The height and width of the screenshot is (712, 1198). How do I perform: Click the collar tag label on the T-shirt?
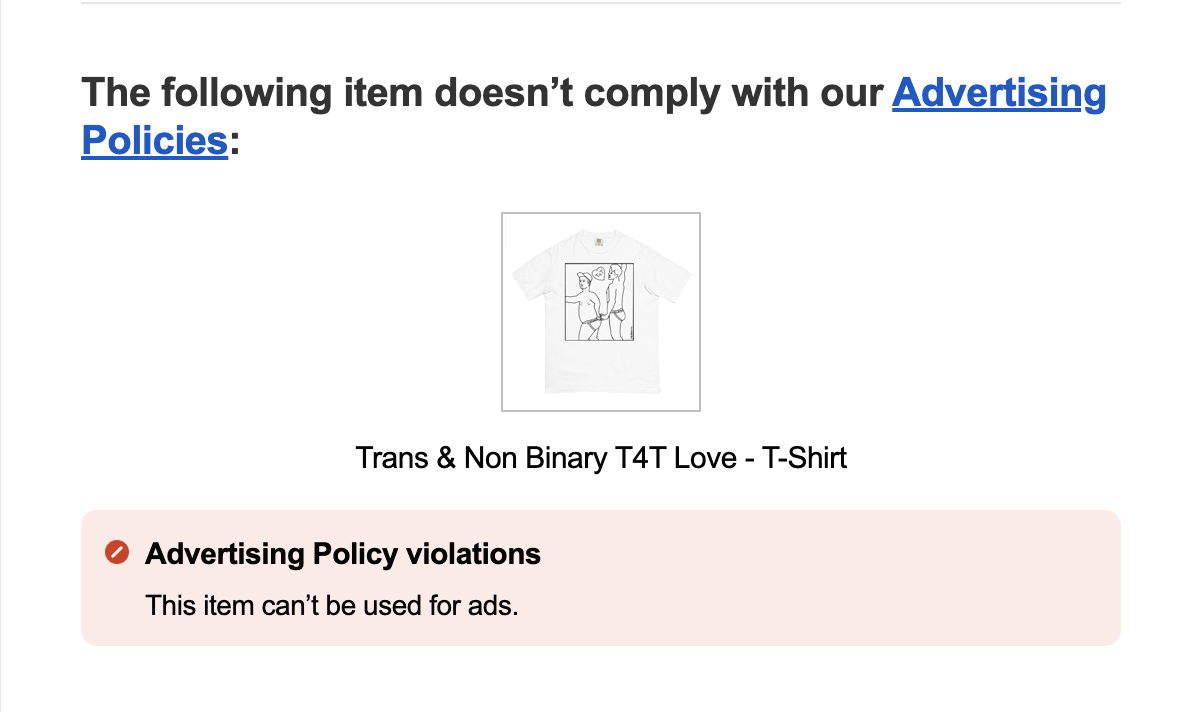click(x=599, y=241)
